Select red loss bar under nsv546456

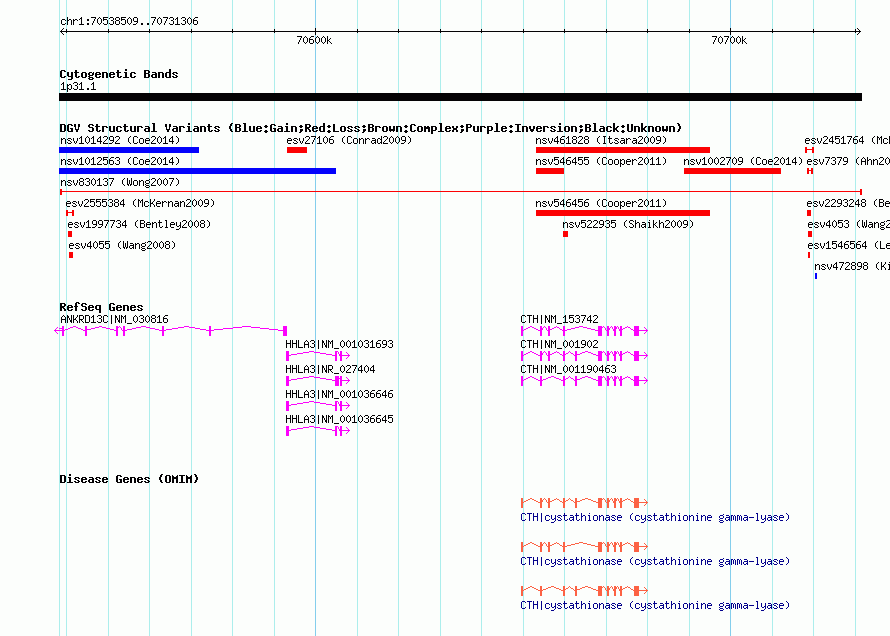point(623,213)
